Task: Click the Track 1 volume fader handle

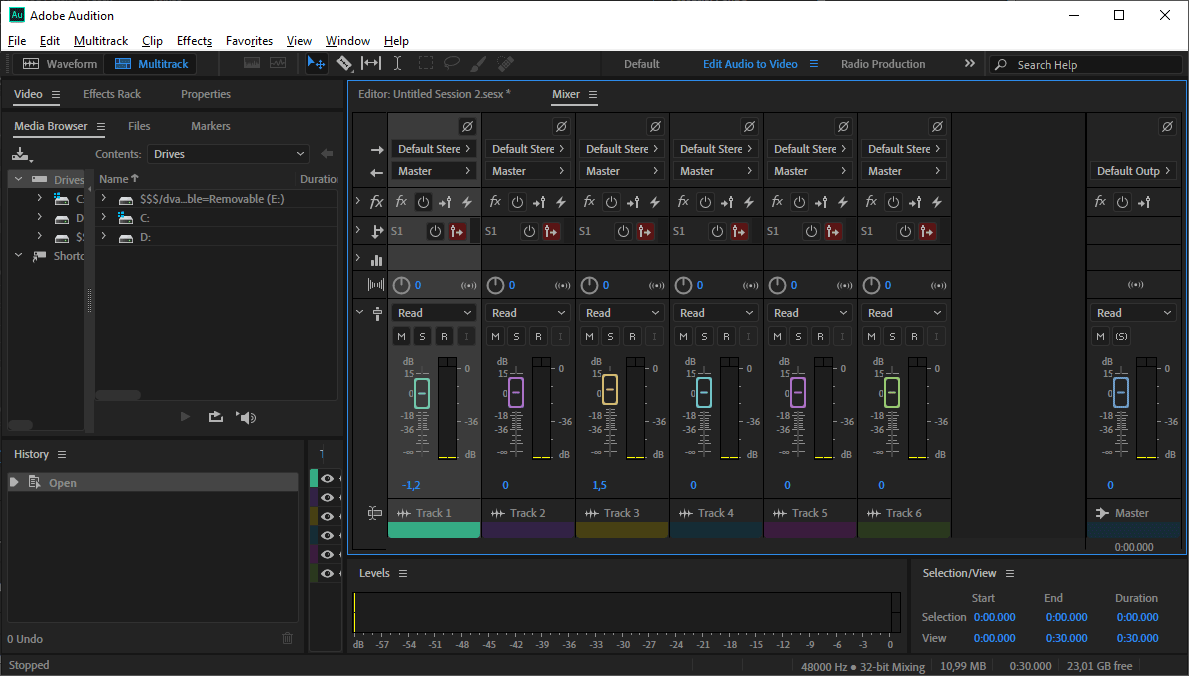Action: coord(422,394)
